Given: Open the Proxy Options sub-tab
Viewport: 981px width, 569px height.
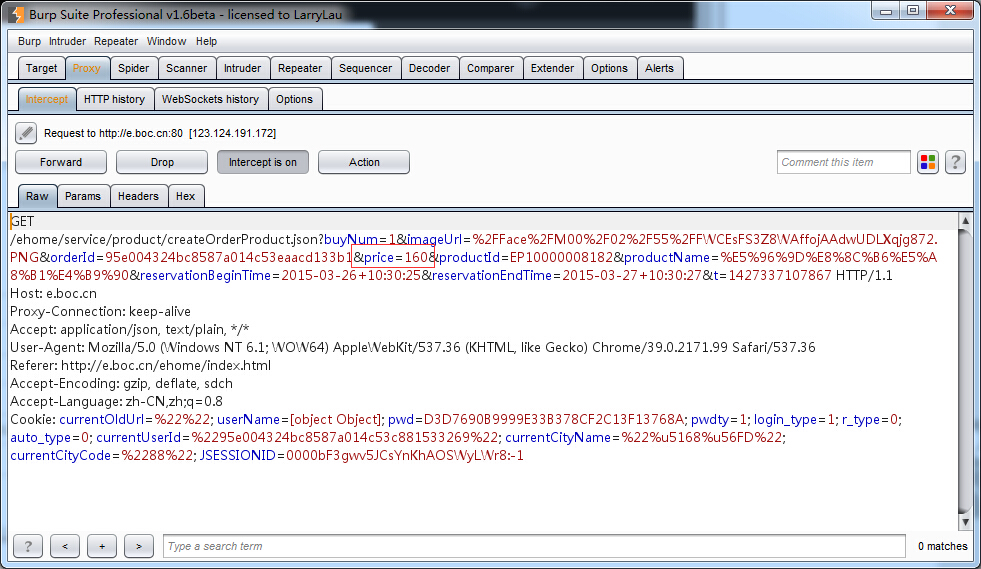Looking at the screenshot, I should click(294, 99).
